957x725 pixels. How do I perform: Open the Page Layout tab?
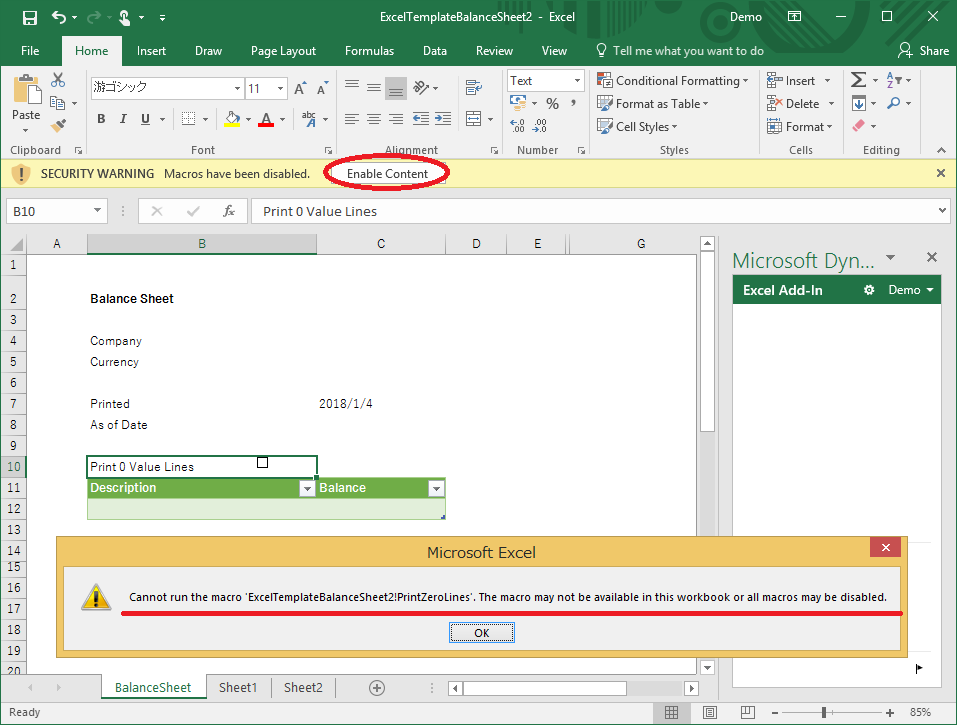click(x=283, y=51)
